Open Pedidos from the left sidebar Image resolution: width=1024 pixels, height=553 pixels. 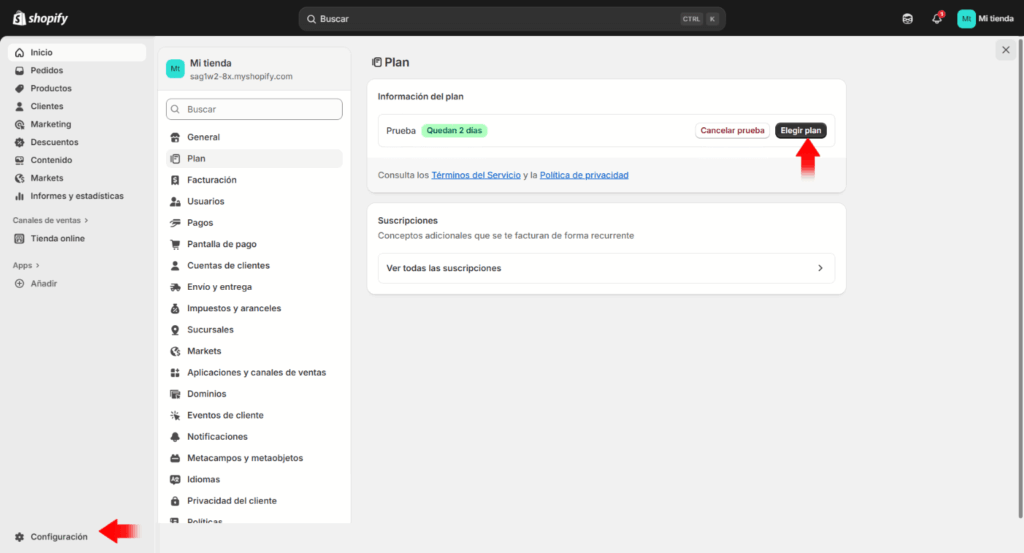click(46, 70)
